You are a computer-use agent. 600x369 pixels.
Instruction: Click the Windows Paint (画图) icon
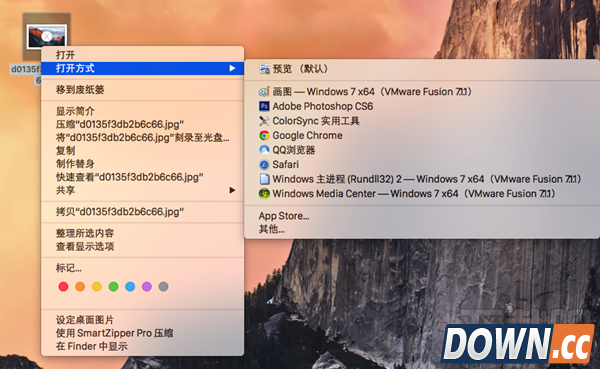coord(264,92)
